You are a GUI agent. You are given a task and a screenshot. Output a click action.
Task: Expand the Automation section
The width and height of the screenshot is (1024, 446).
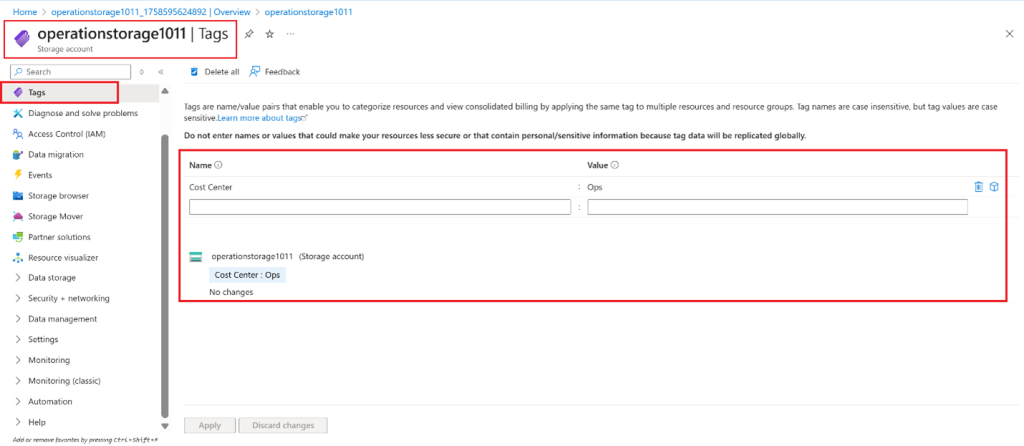[18, 401]
